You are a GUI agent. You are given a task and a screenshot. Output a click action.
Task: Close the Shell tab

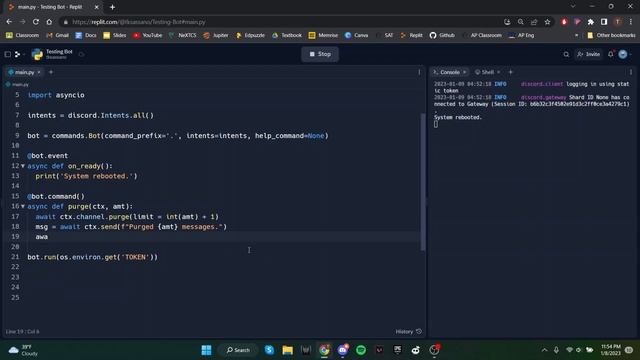point(498,72)
